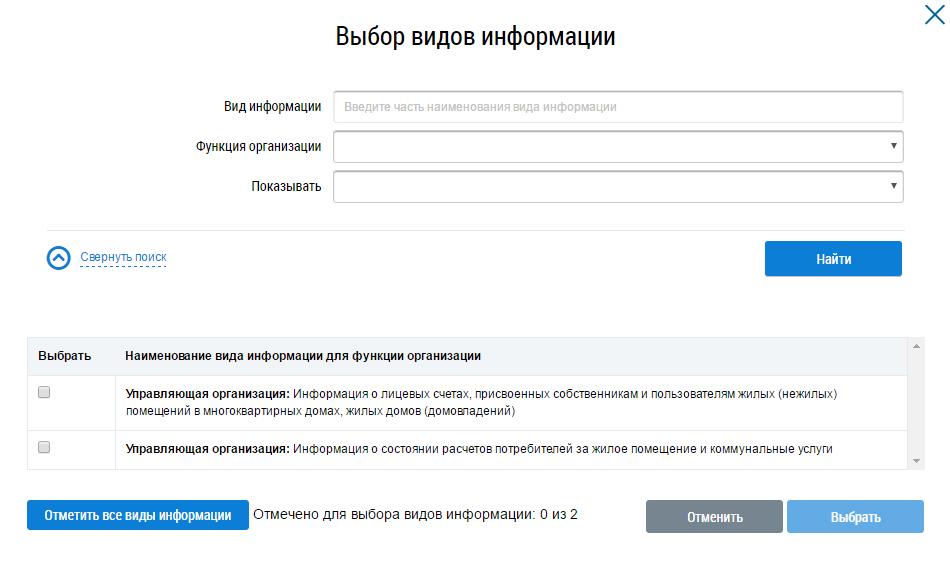Image resolution: width=950 pixels, height=568 pixels.
Task: Select the row text about 'состоянии расчетов'
Action: (478, 449)
